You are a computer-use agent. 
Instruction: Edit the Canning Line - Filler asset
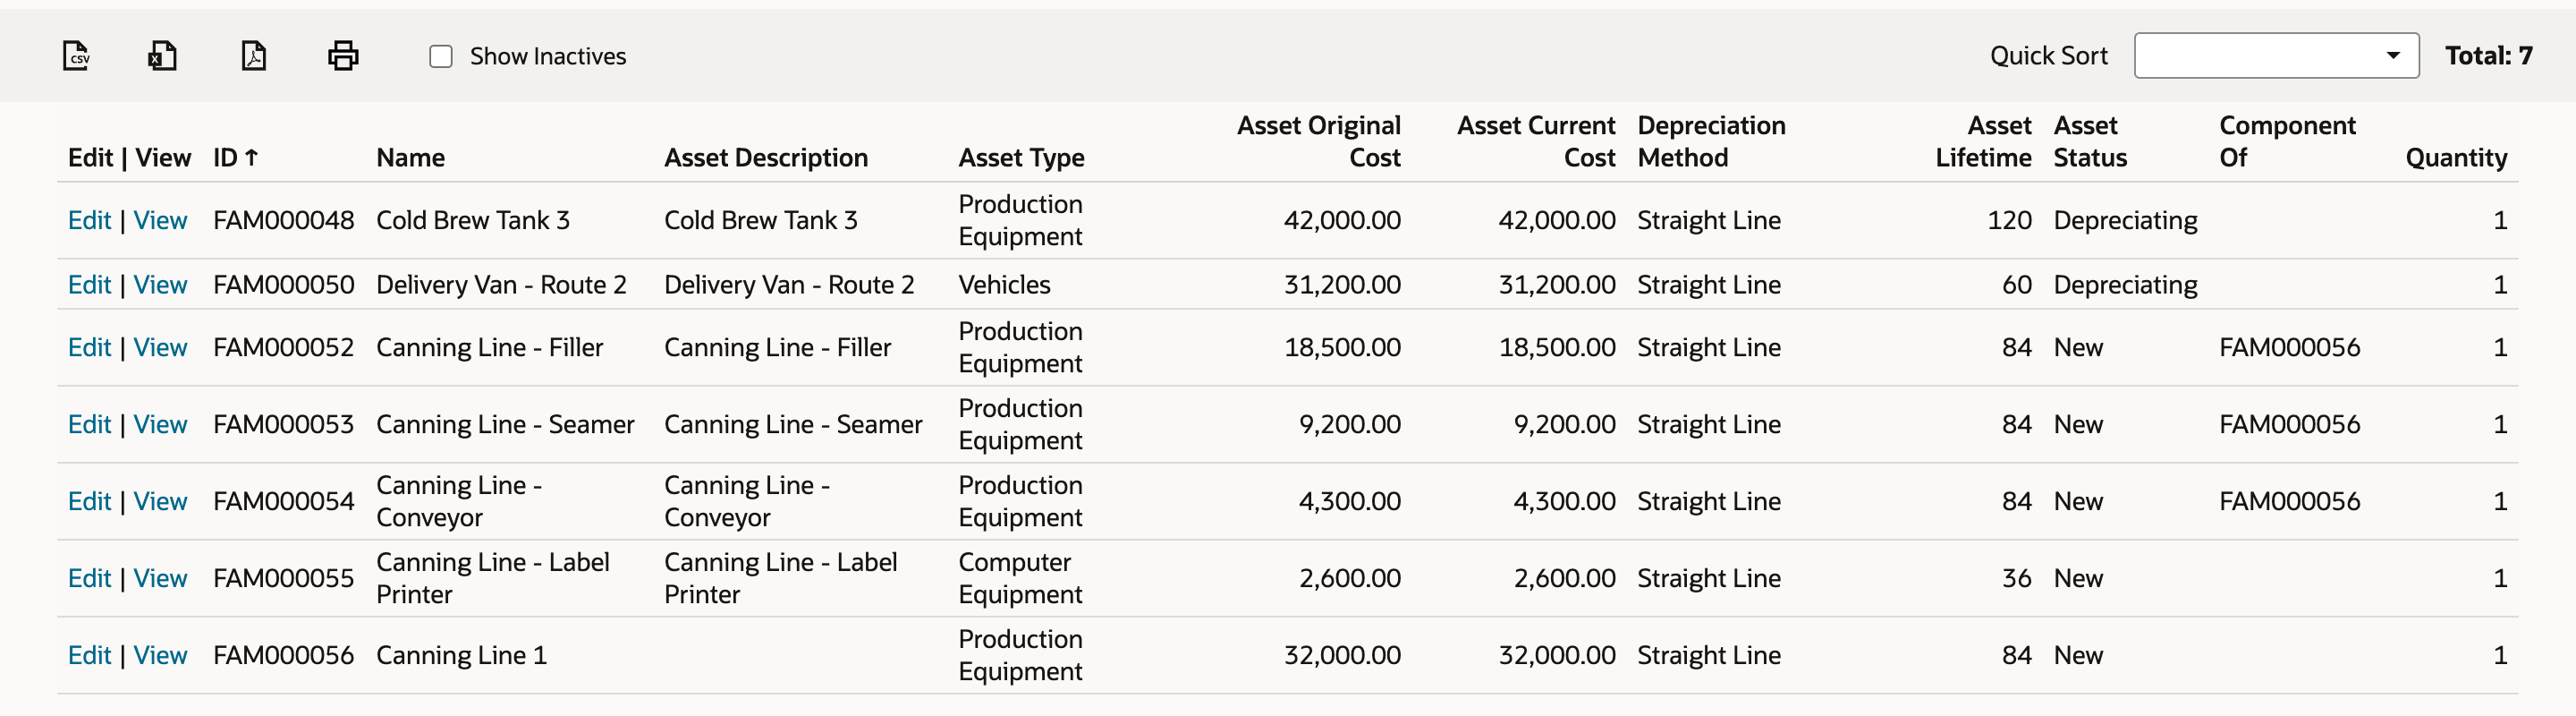89,348
